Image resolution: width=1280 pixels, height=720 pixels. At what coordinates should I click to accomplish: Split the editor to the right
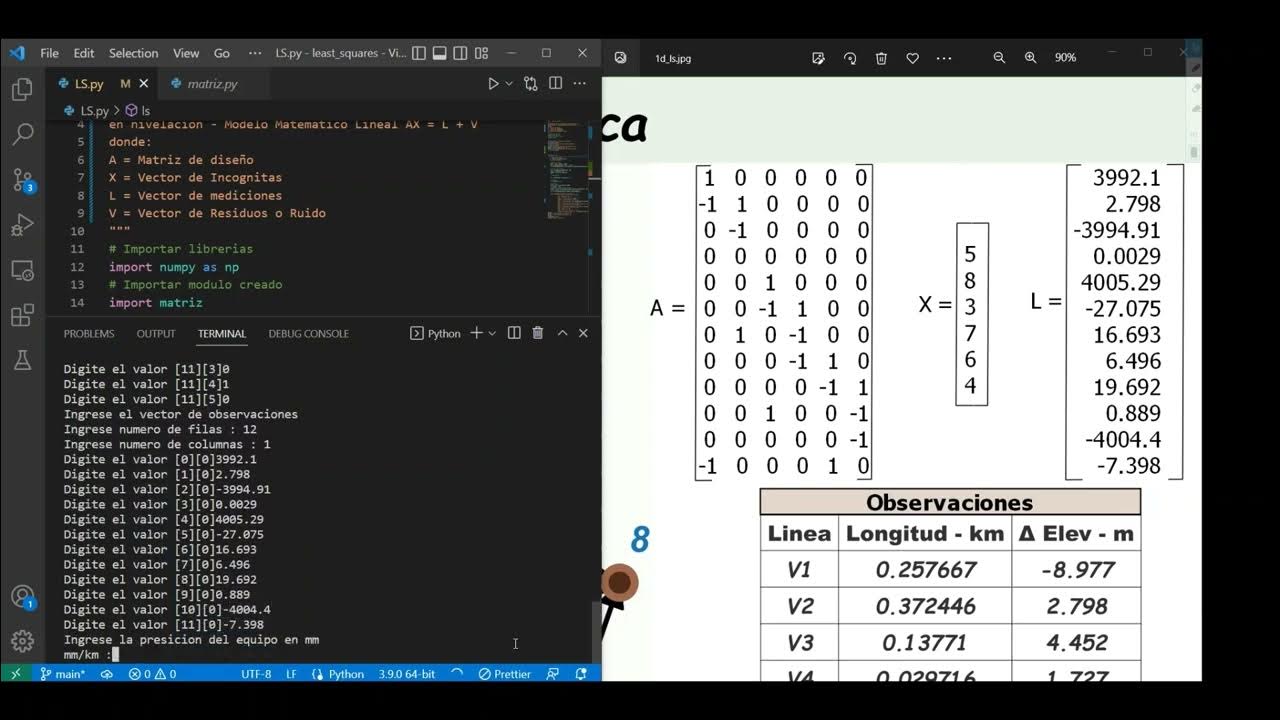click(556, 84)
